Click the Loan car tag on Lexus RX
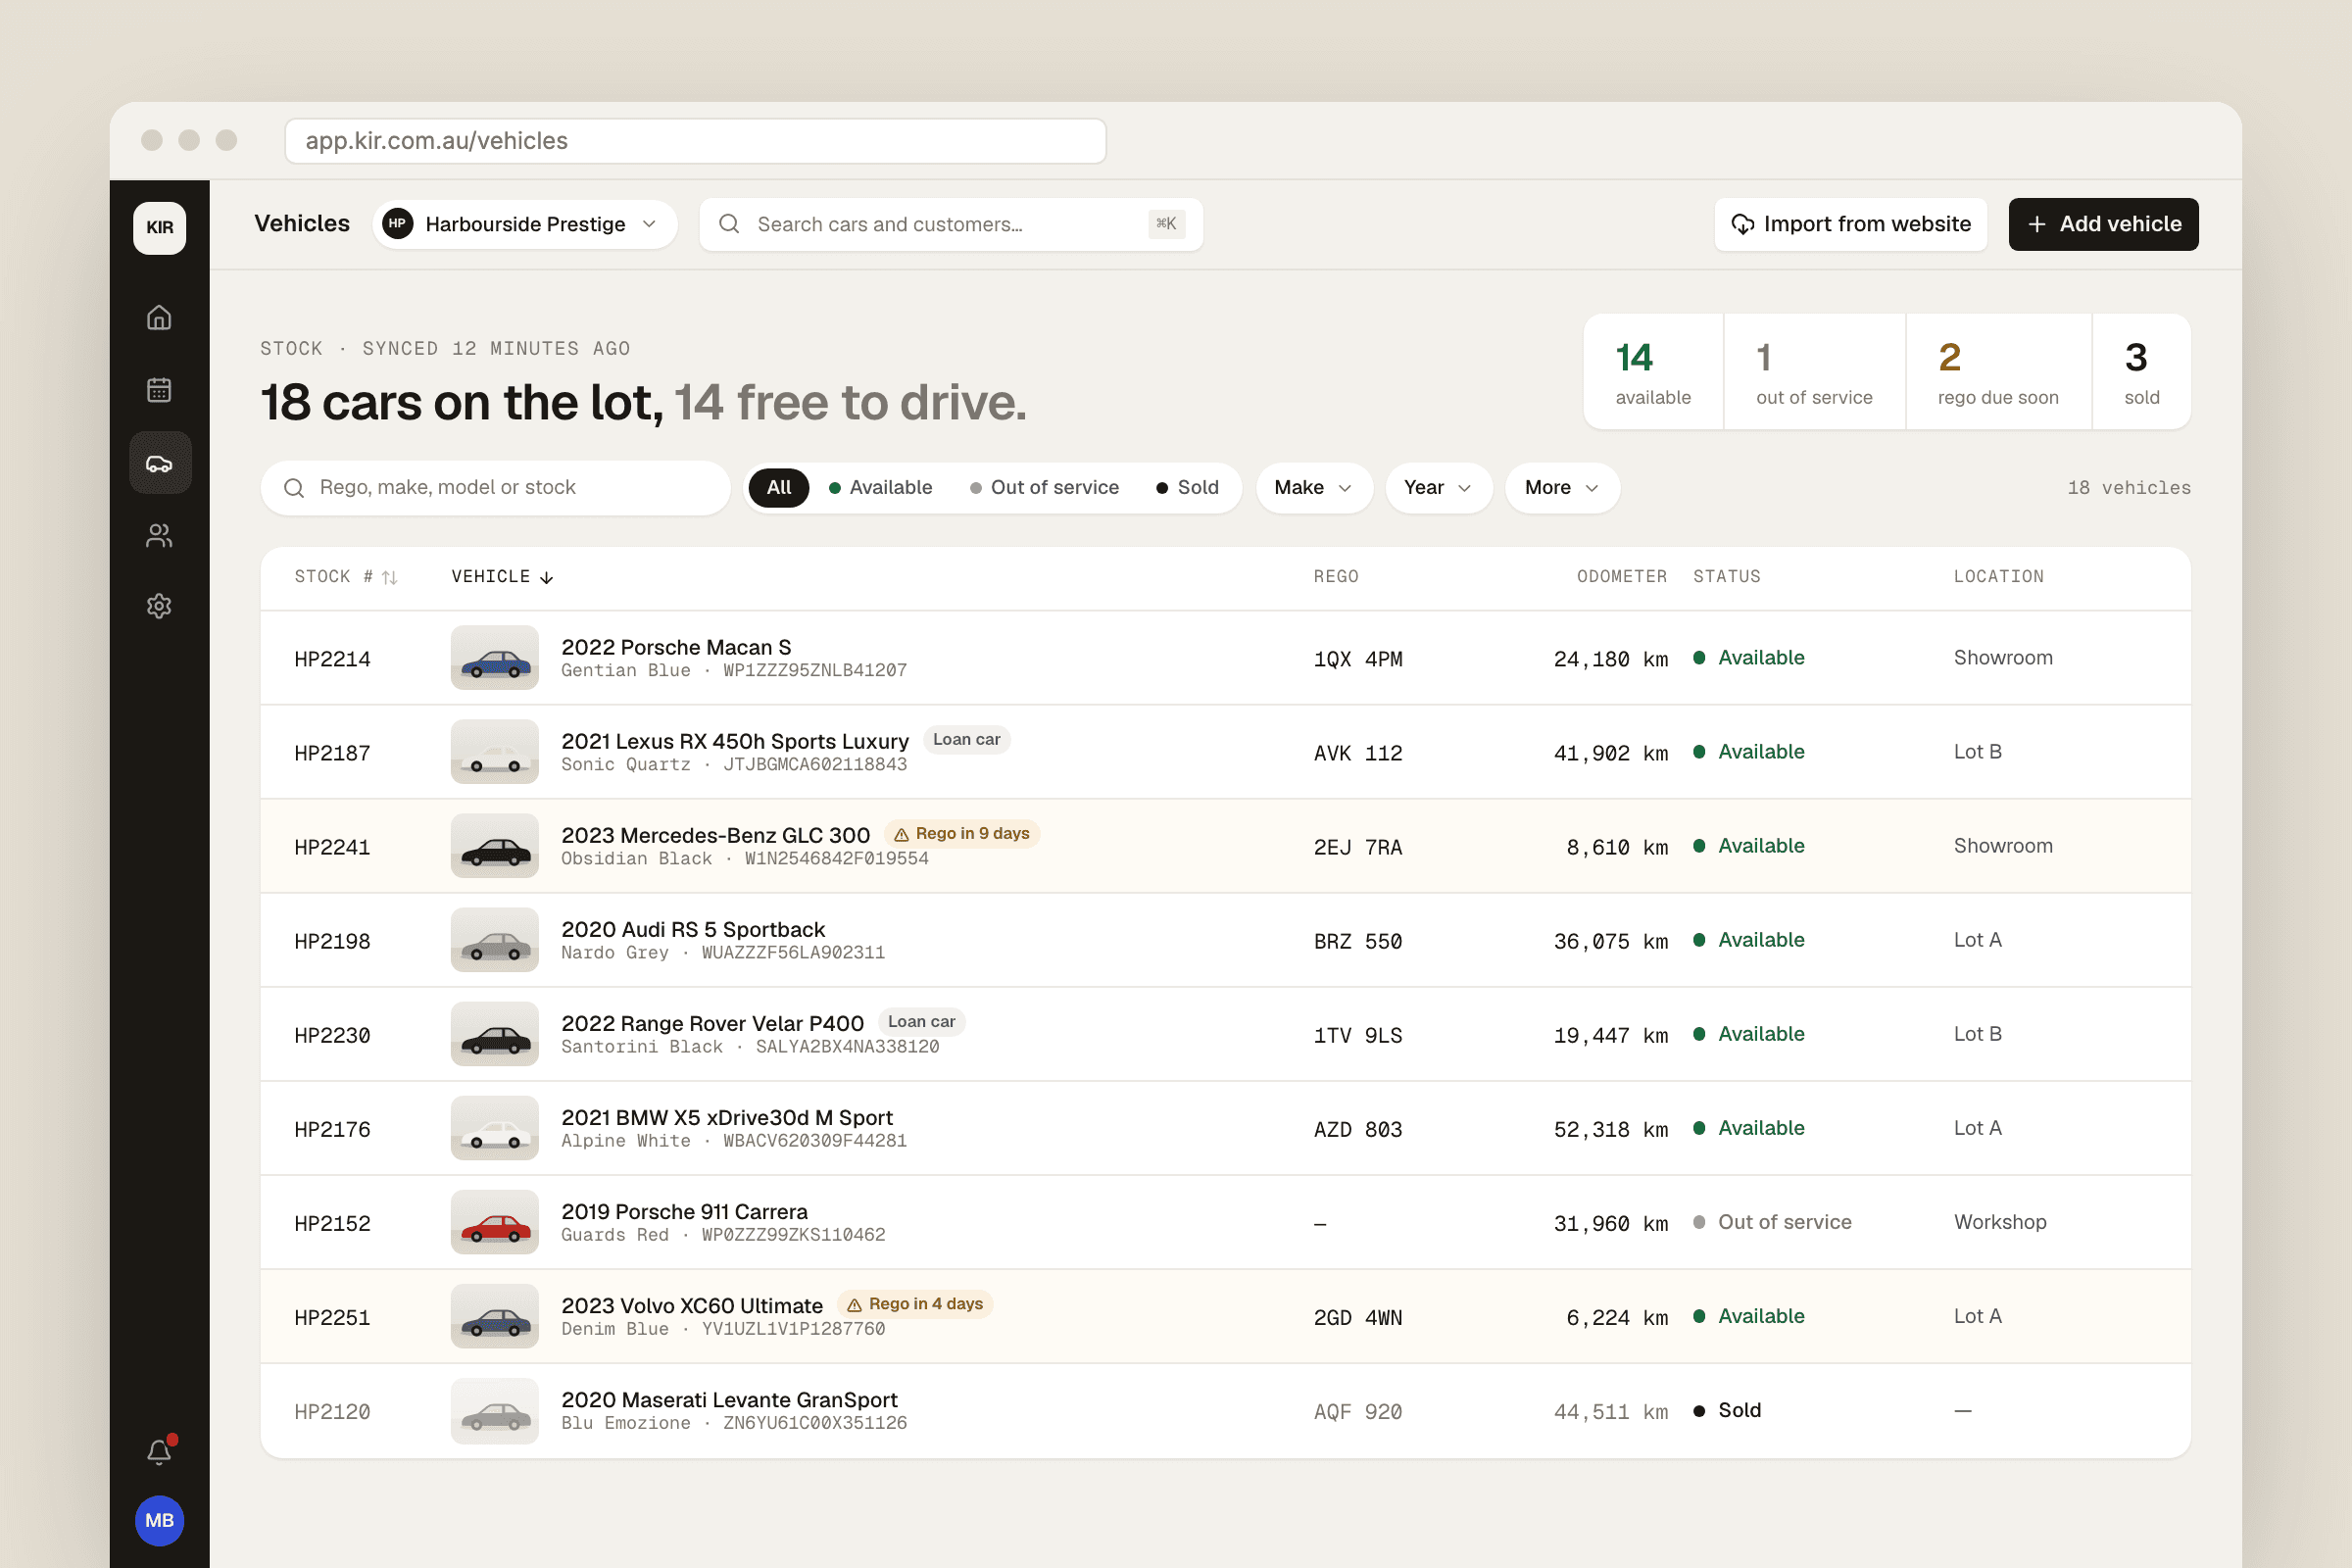The height and width of the screenshot is (1568, 2352). click(966, 740)
